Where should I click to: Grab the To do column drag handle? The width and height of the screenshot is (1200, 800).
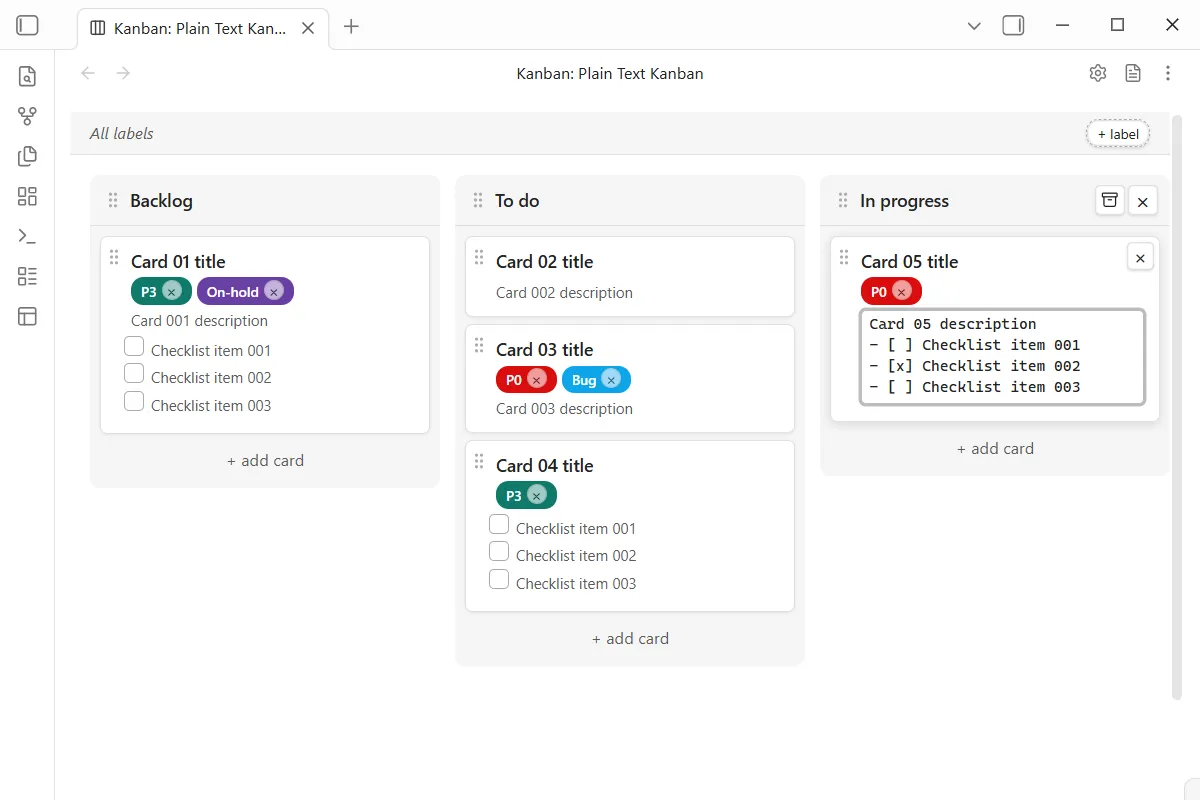point(478,200)
